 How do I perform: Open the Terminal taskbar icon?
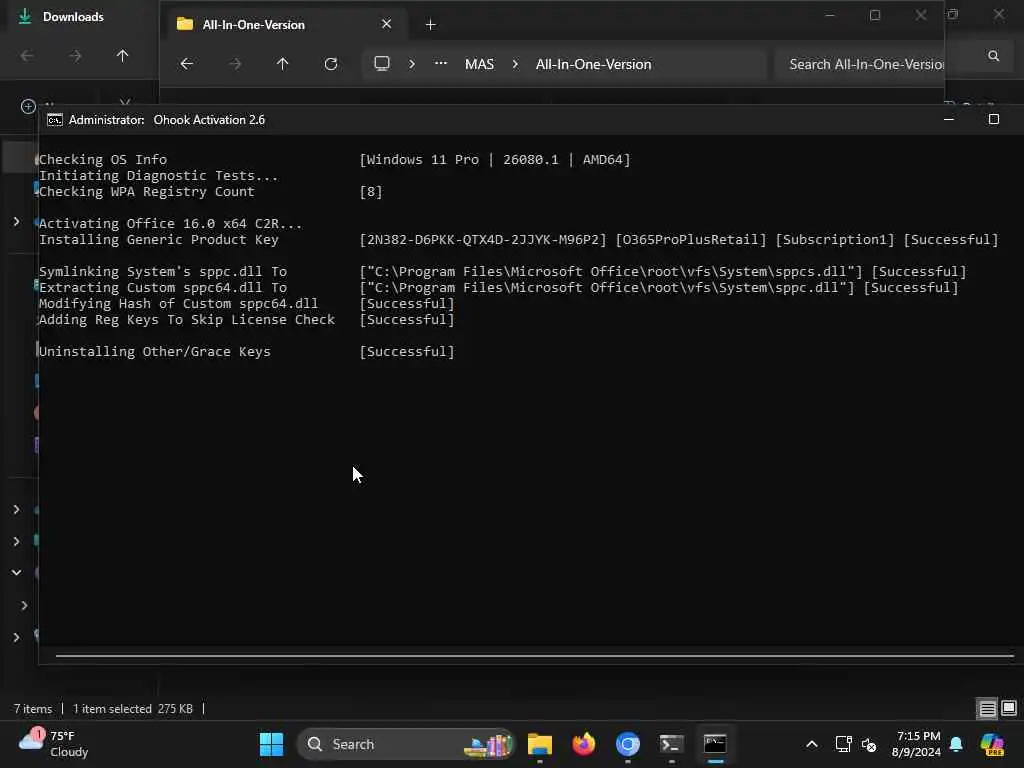(x=671, y=744)
